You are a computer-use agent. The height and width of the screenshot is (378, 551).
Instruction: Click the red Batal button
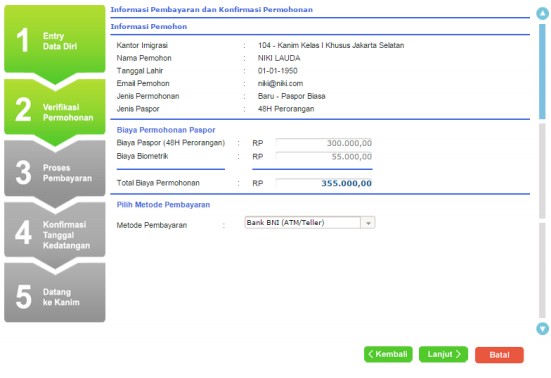(x=499, y=355)
